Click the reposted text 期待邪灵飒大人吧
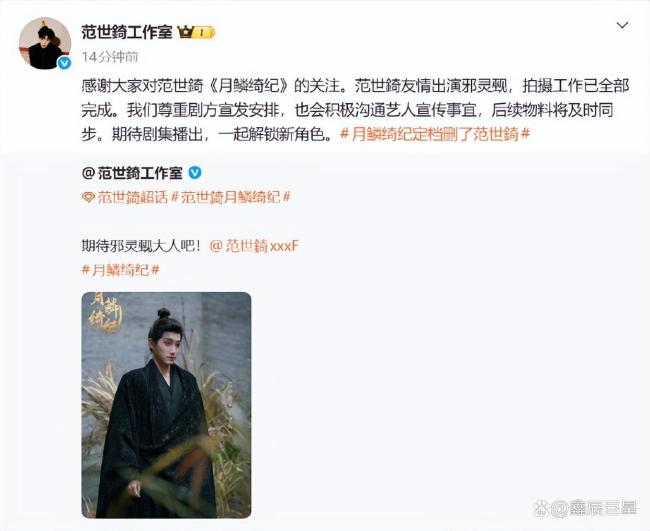The image size is (650, 531). [141, 246]
